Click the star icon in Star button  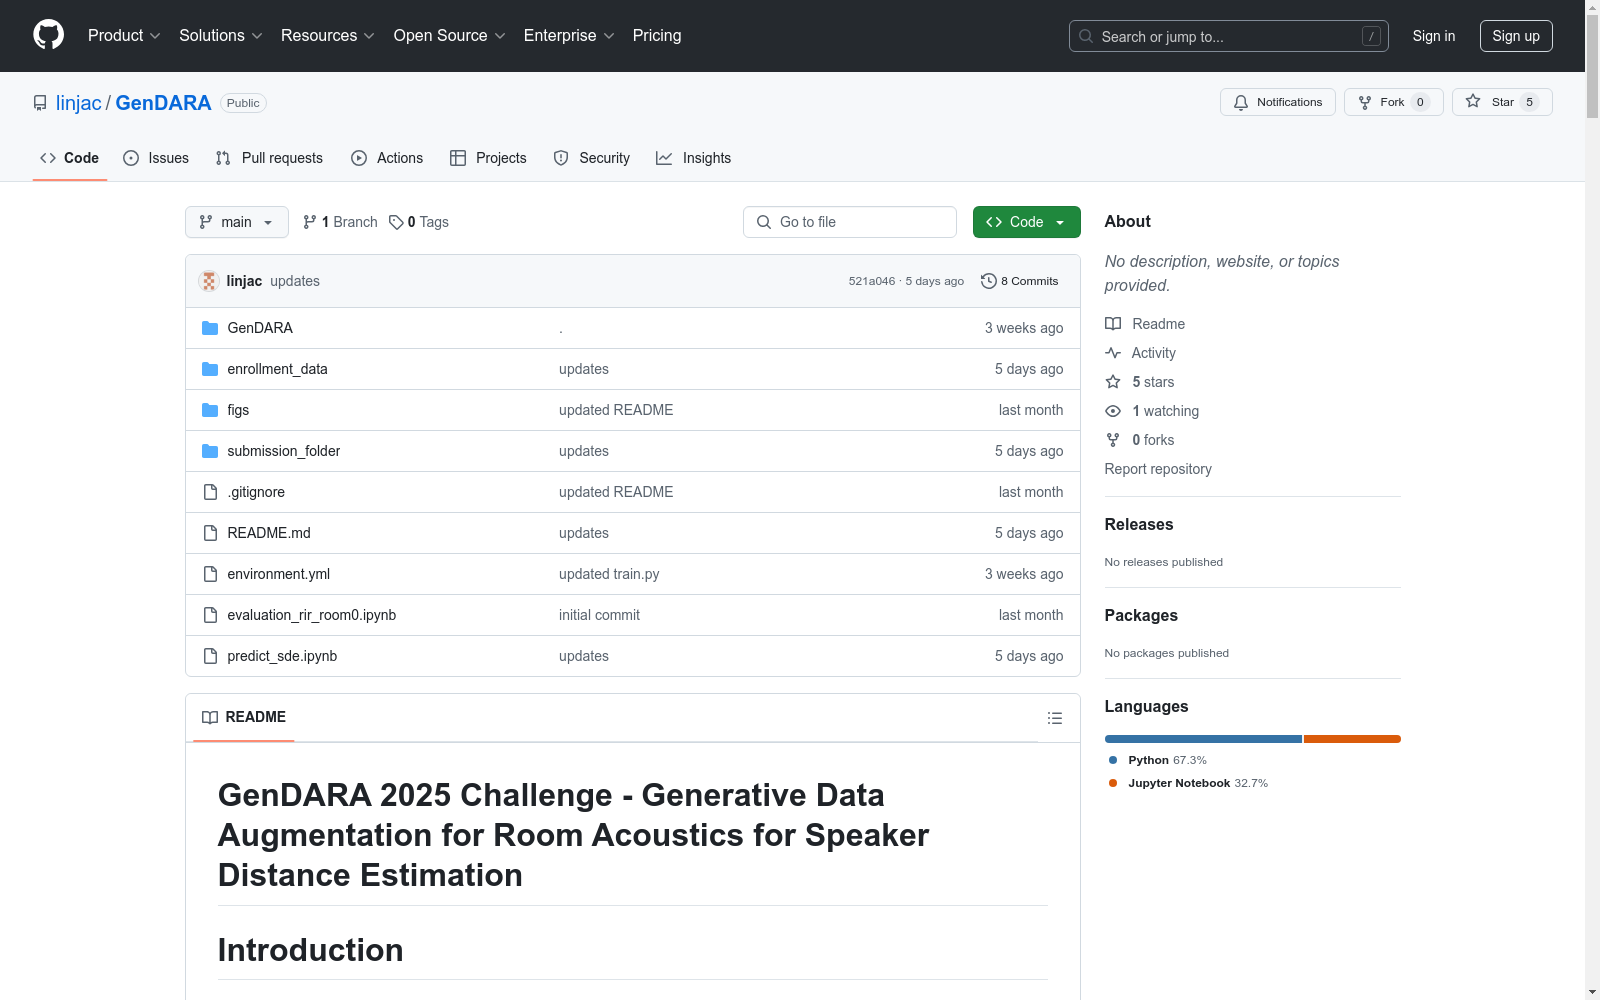point(1473,101)
